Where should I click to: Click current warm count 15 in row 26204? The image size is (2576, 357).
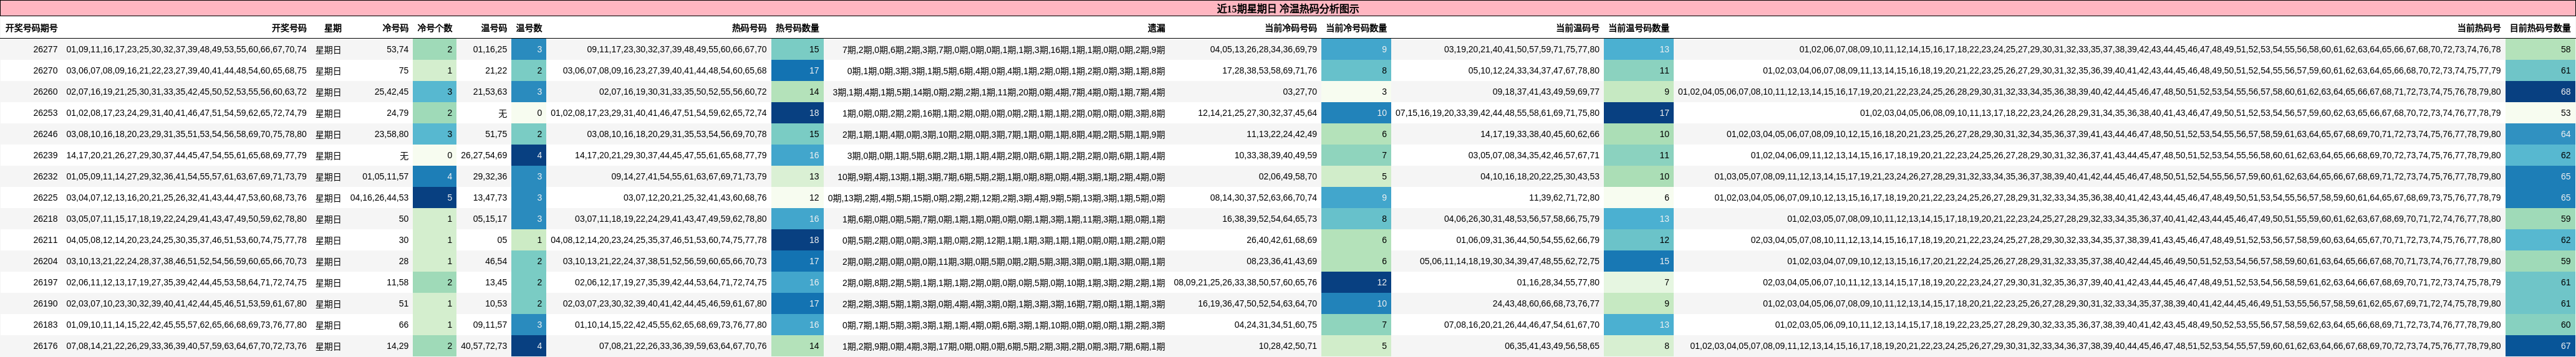(1638, 261)
